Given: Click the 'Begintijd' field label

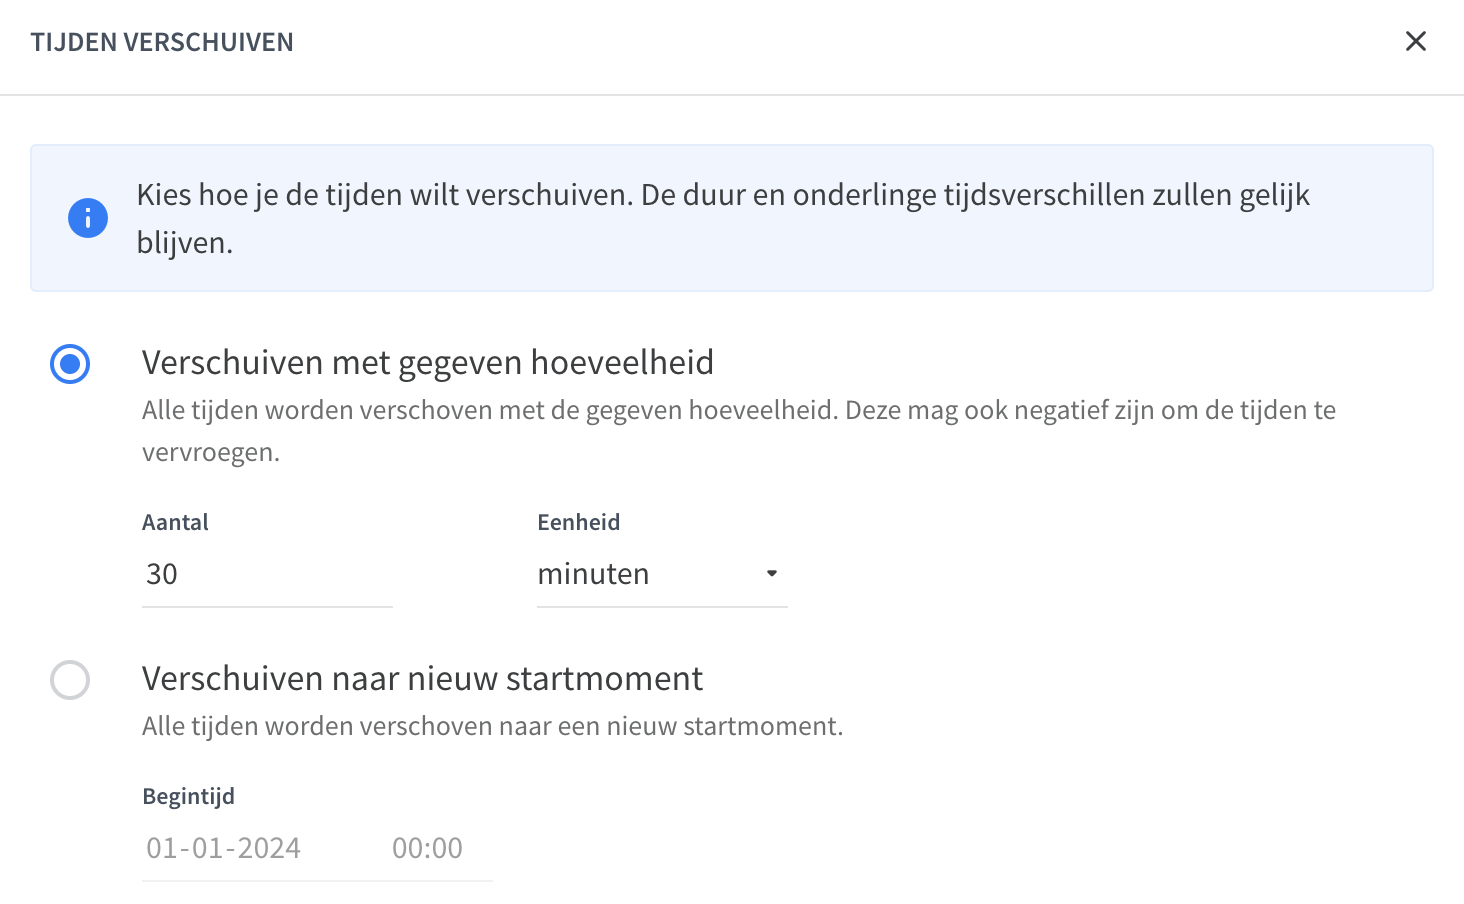Looking at the screenshot, I should tap(188, 796).
